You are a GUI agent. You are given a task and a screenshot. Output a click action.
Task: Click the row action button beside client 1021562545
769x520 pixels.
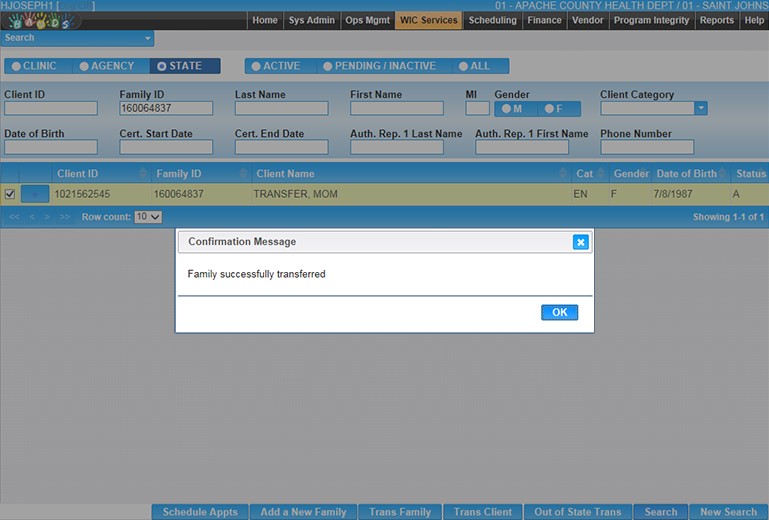(35, 194)
